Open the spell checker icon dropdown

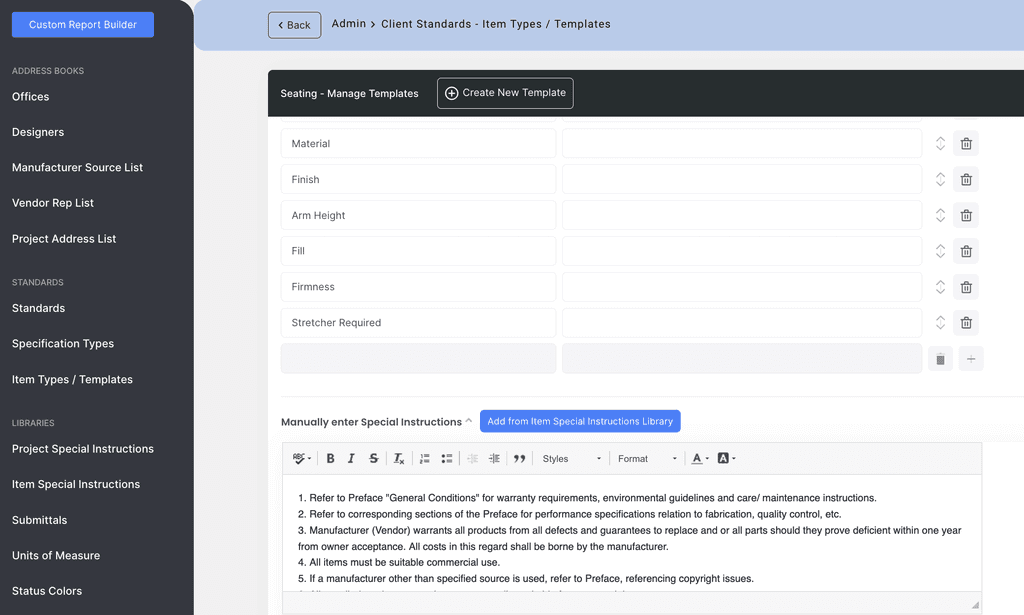coord(301,458)
